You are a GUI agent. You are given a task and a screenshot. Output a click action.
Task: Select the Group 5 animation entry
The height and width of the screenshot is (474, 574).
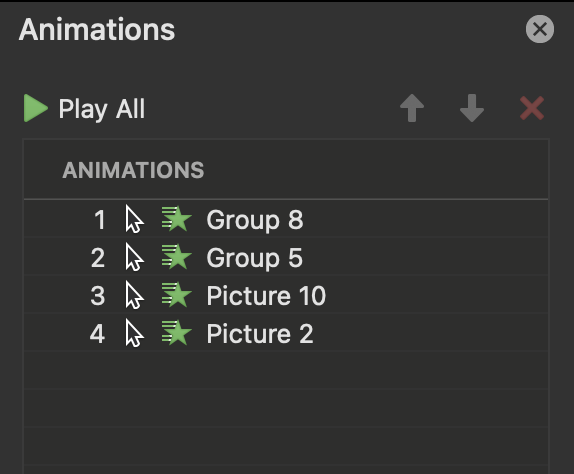286,257
